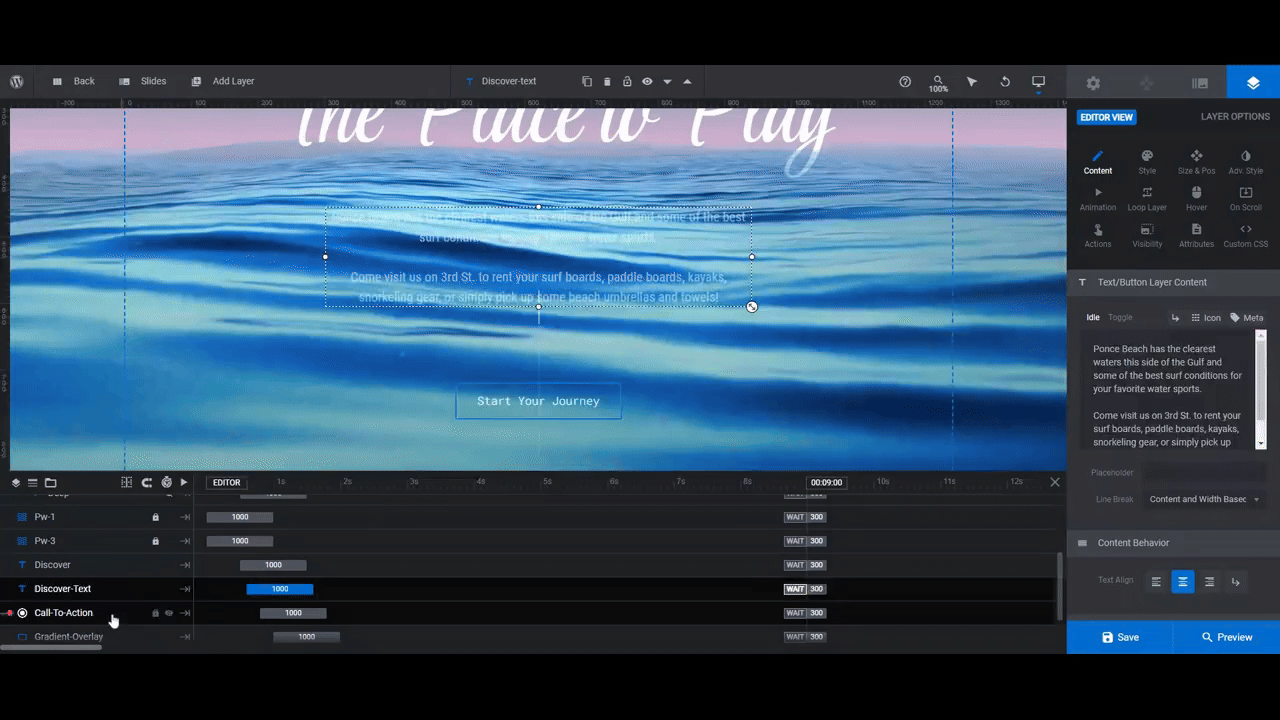The width and height of the screenshot is (1280, 720).
Task: Click the Meta insert button
Action: [x=1246, y=318]
